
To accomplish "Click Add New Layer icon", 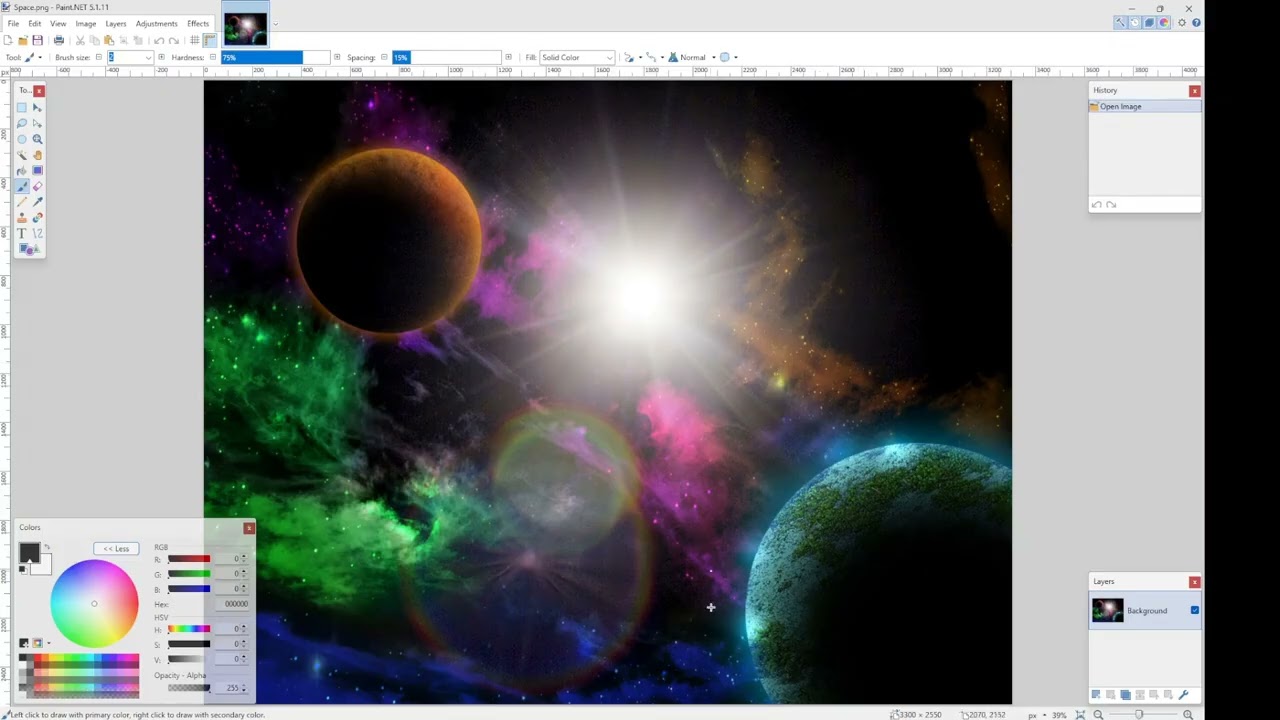I will coord(1096,695).
